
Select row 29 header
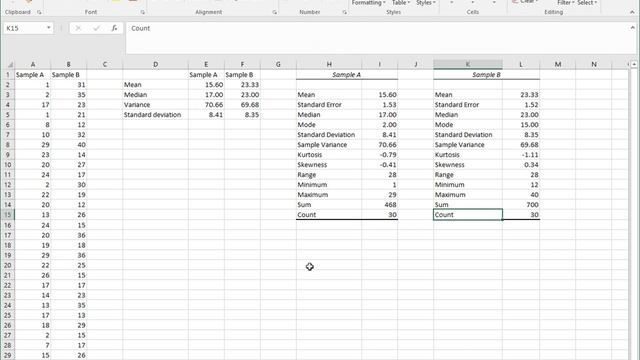coord(7,355)
